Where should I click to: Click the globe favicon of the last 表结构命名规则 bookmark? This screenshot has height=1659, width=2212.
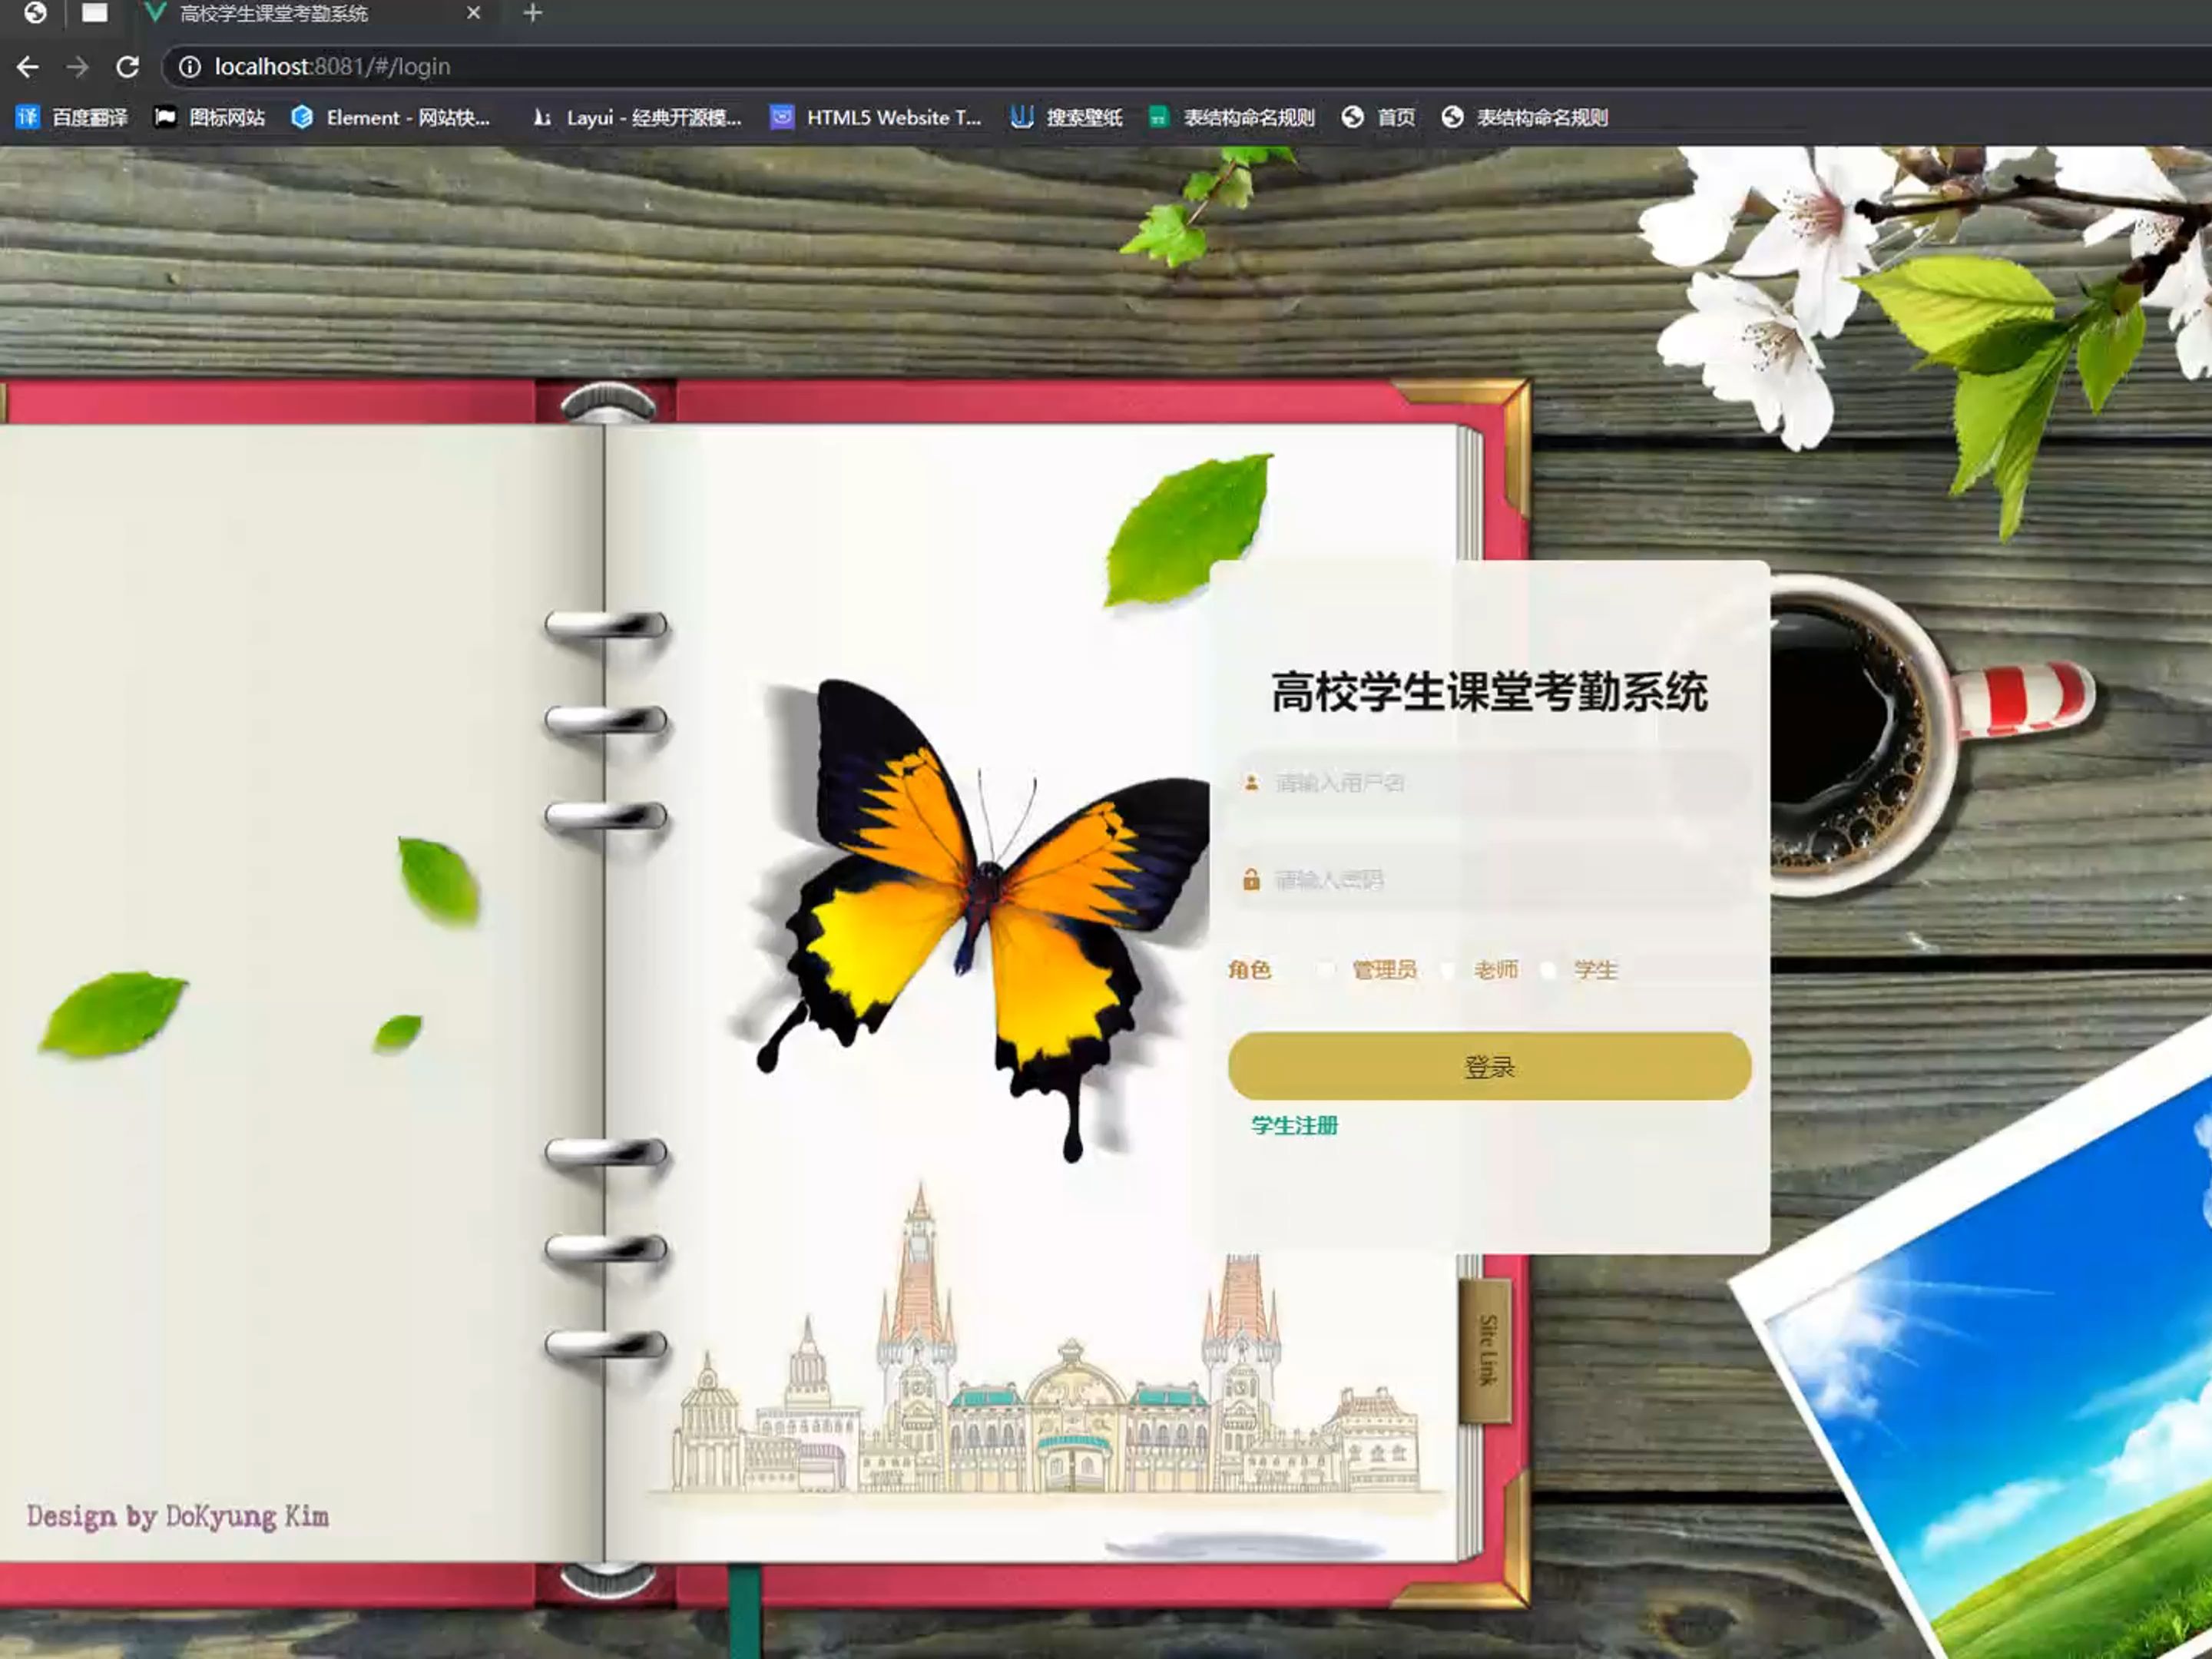click(1453, 118)
